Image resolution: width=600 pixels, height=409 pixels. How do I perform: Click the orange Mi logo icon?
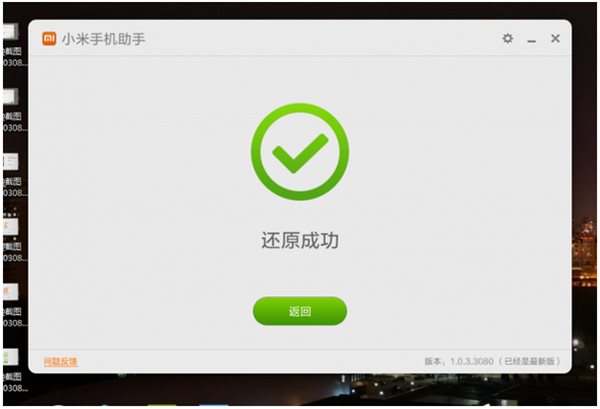(49, 39)
